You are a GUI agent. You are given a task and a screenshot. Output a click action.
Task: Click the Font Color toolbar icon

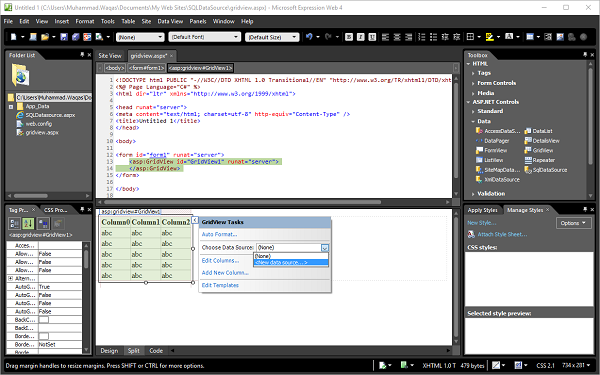point(509,37)
